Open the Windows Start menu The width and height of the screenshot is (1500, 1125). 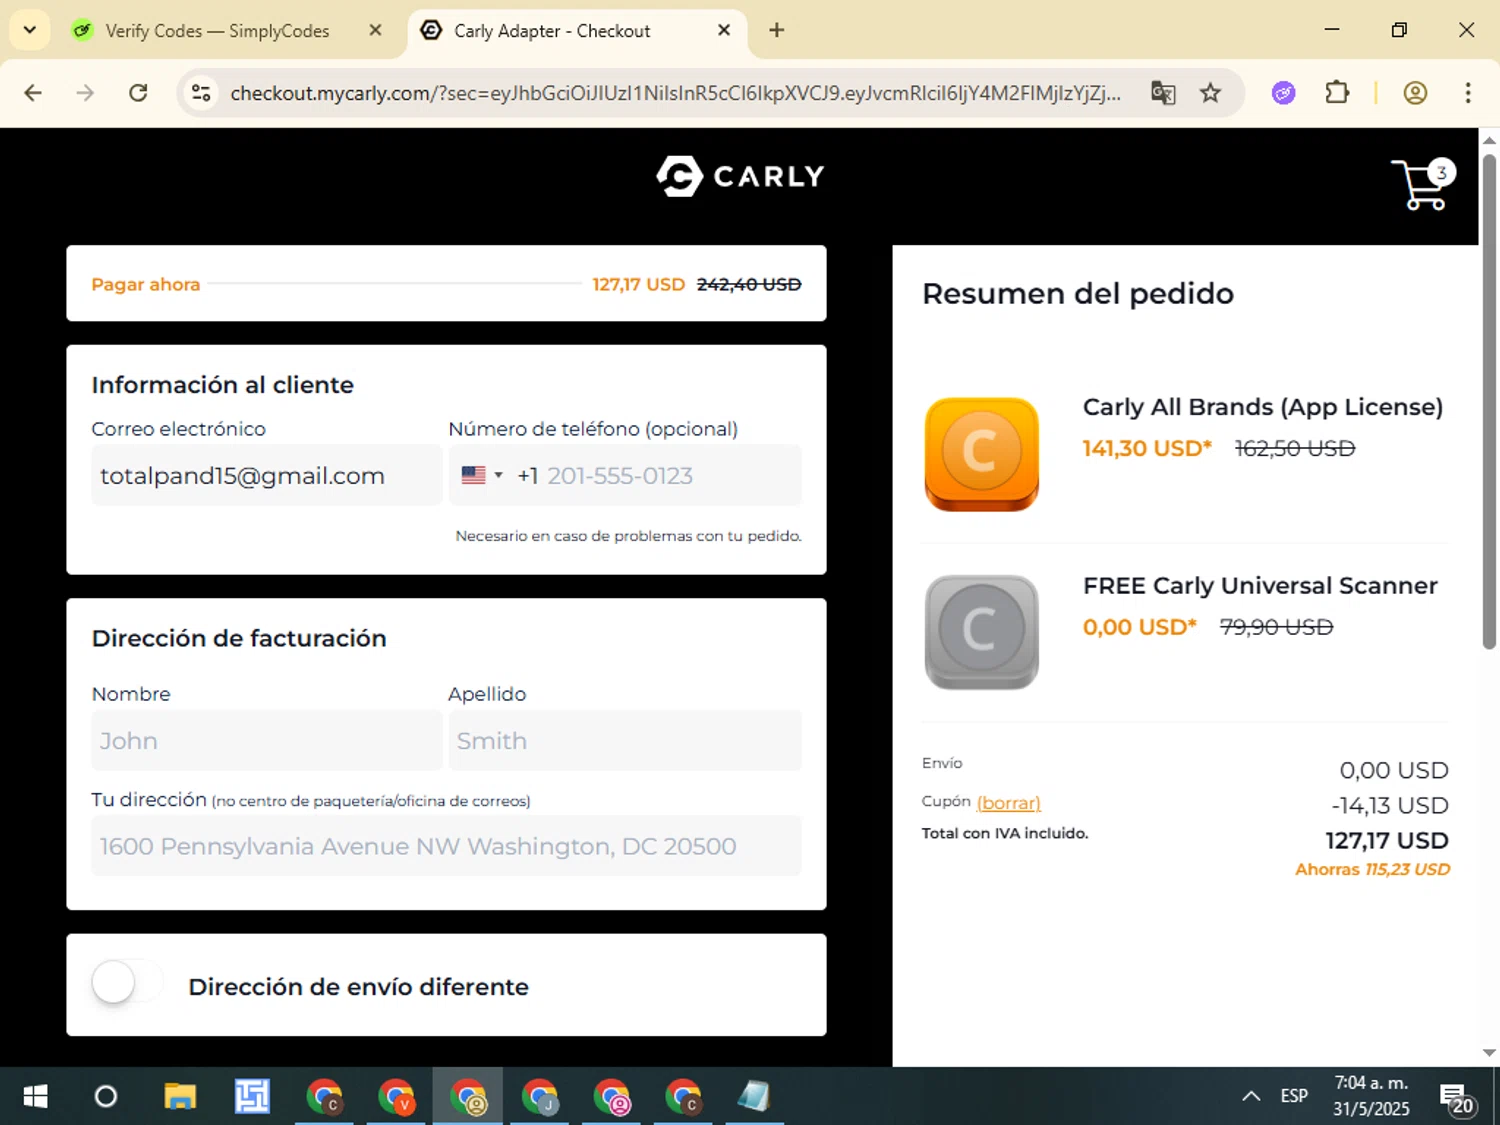click(35, 1097)
